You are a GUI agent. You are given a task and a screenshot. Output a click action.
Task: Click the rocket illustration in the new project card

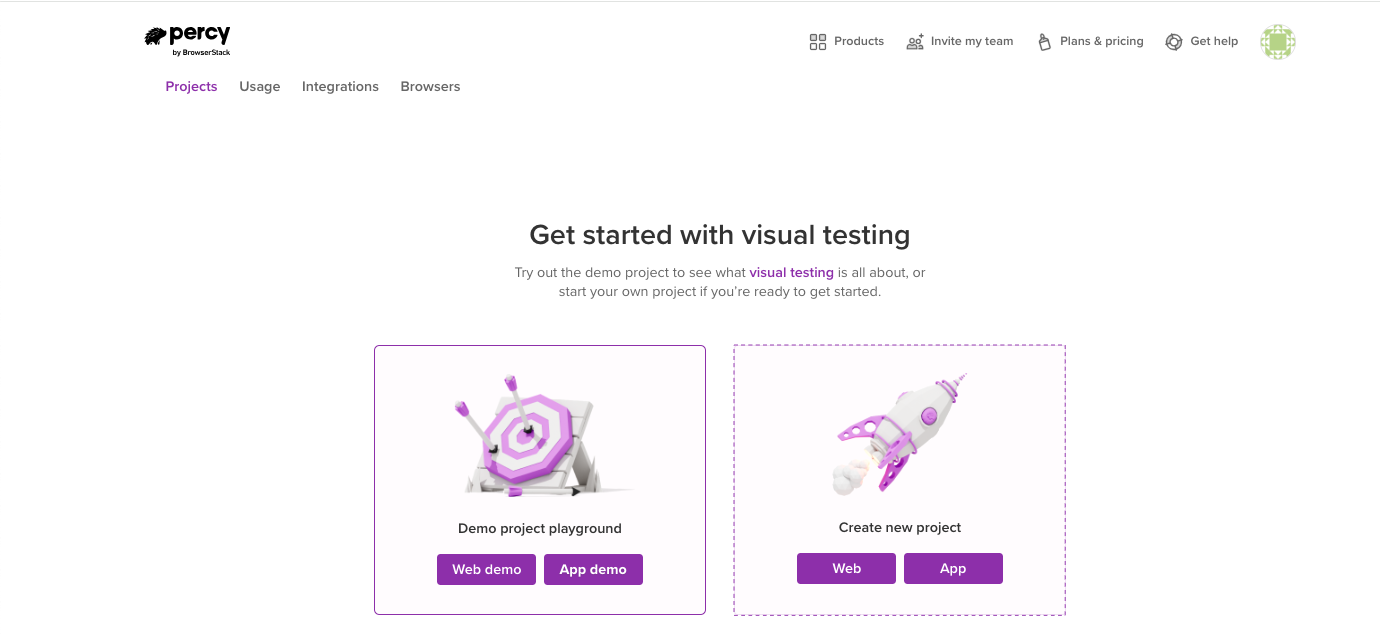(x=898, y=433)
